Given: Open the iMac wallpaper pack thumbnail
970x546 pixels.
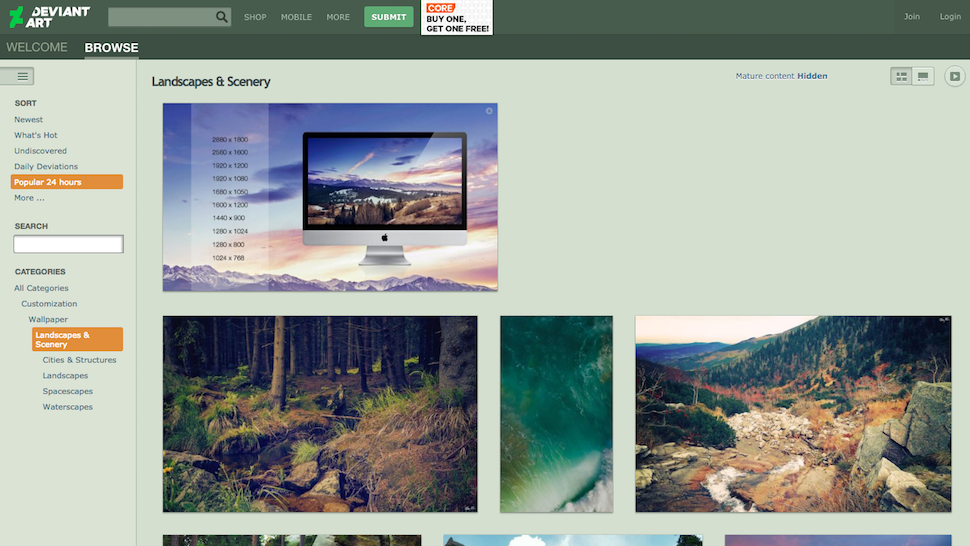Looking at the screenshot, I should [330, 197].
